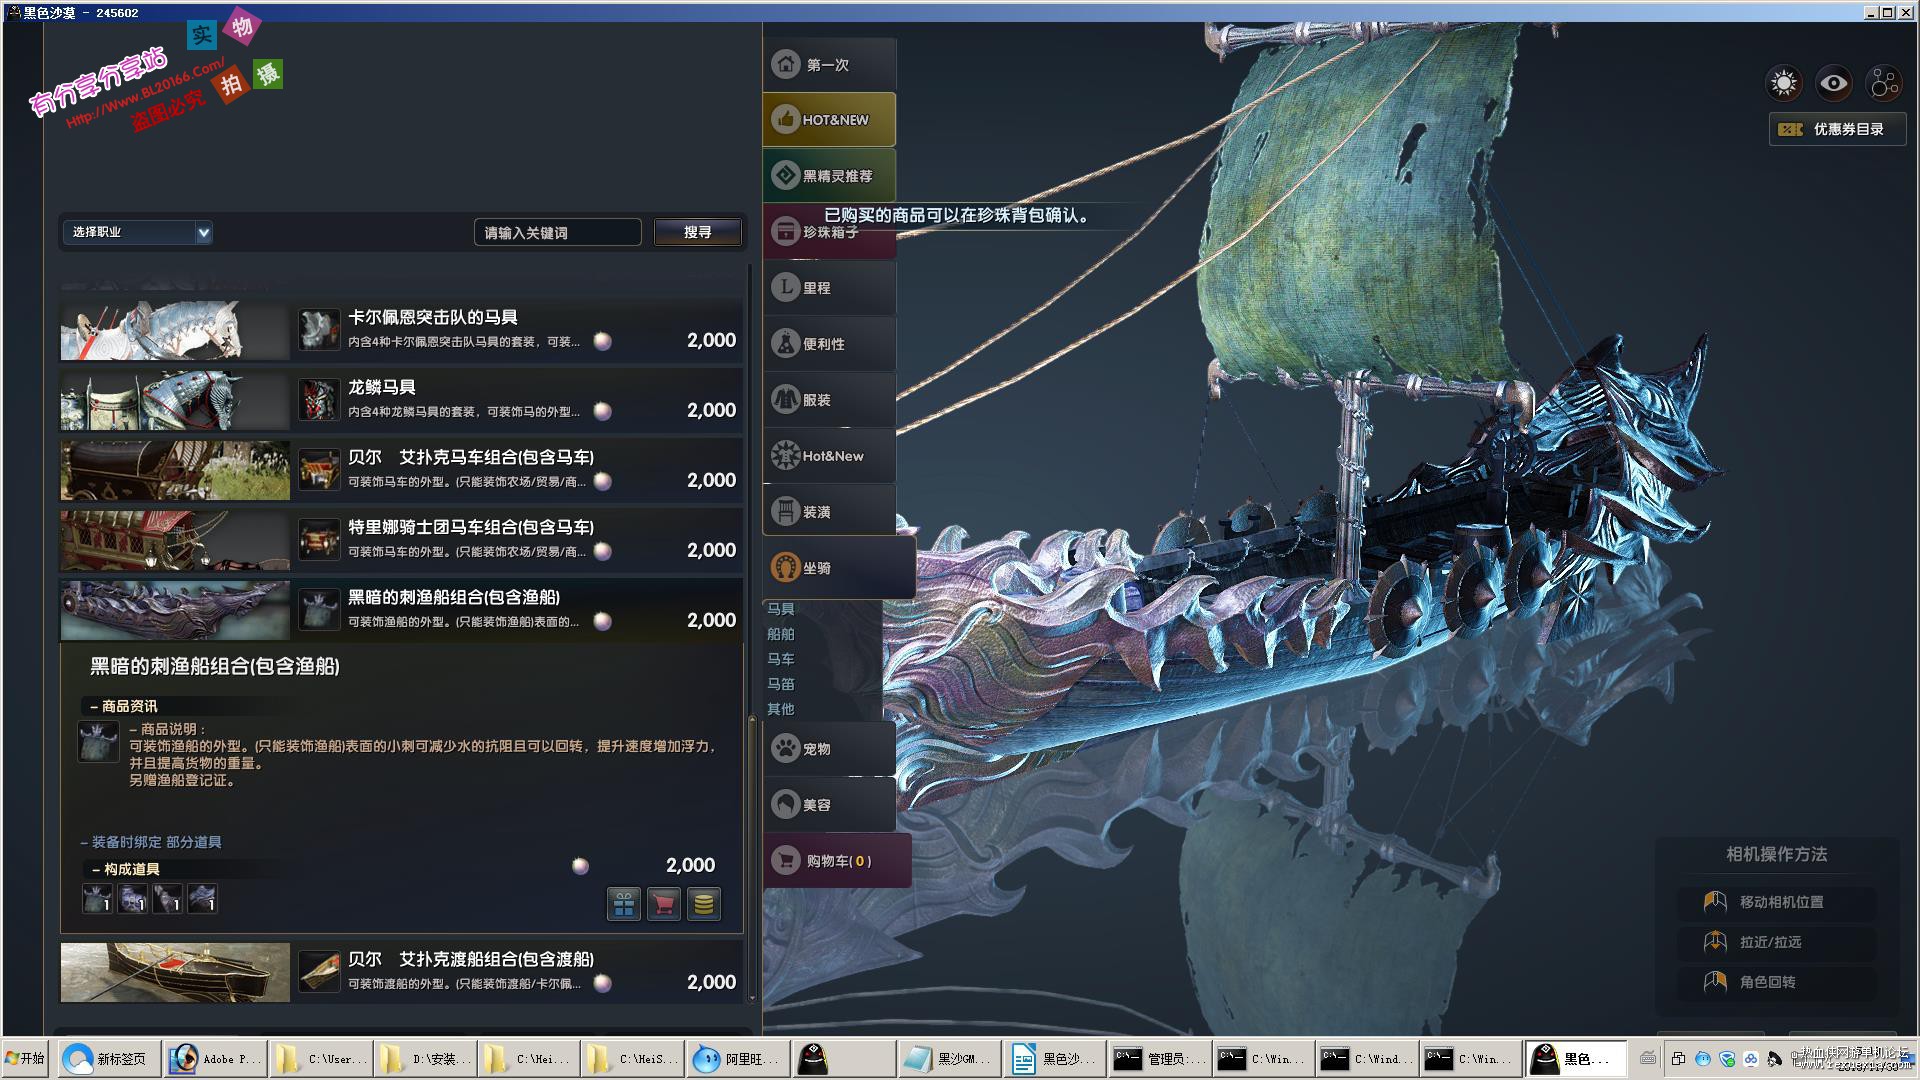Add item with the red cart icon
This screenshot has height=1080, width=1920.
pos(664,904)
